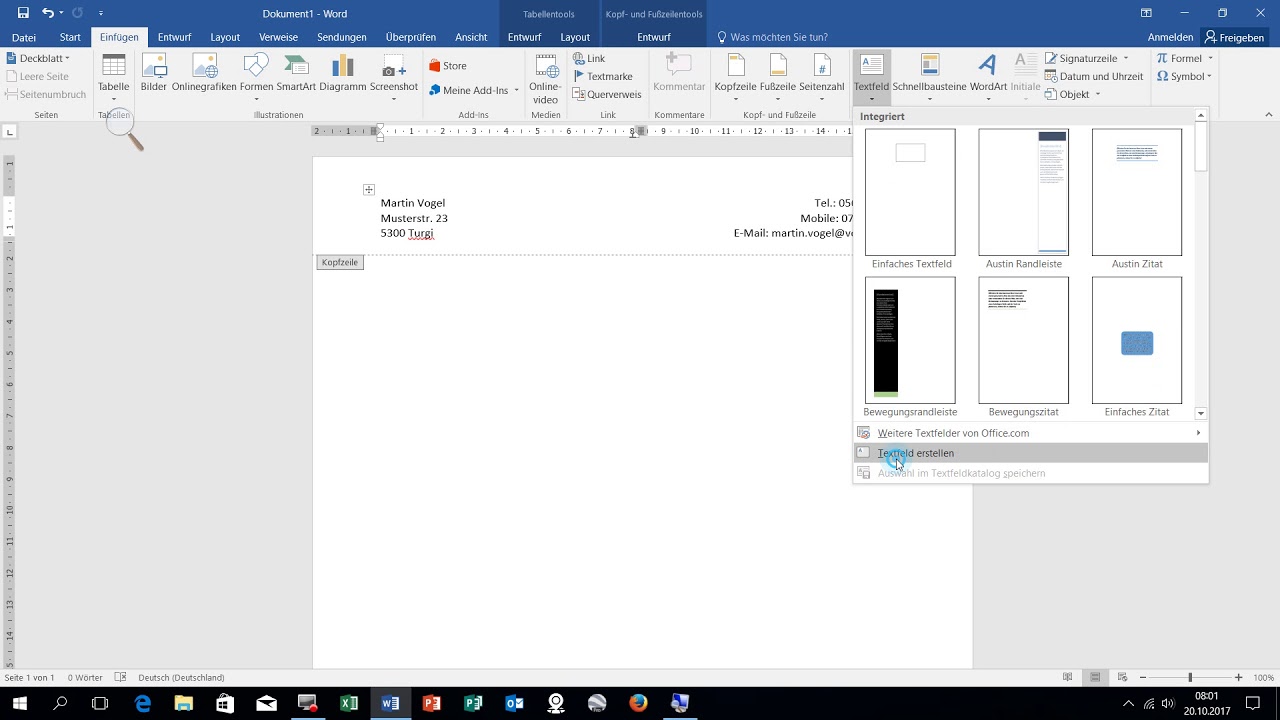Switch to the Verweise tab
Image resolution: width=1280 pixels, height=720 pixels.
[x=279, y=37]
